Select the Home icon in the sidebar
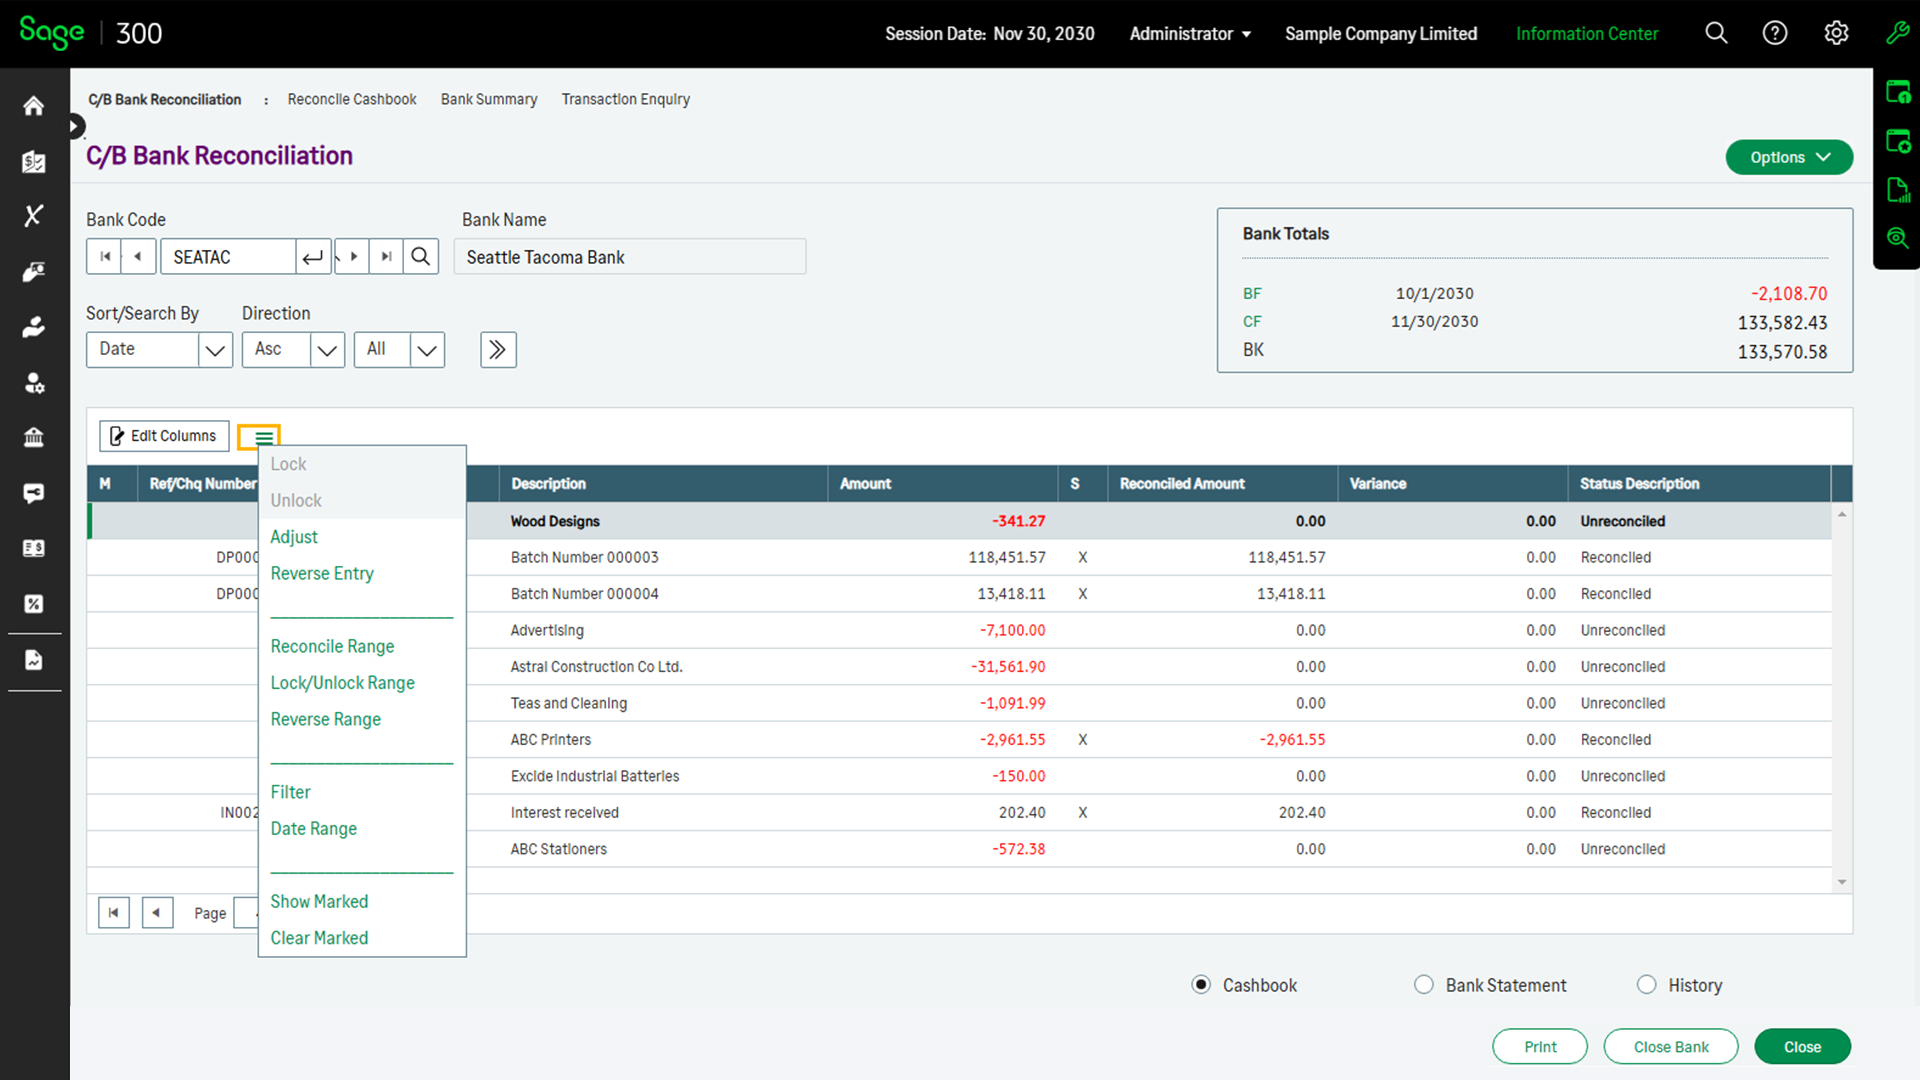 (34, 105)
